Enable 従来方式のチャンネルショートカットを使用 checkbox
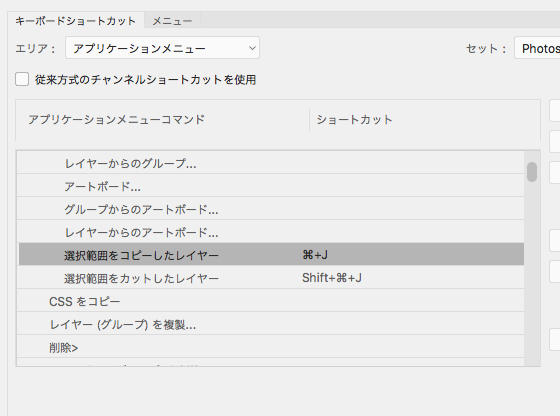The height and width of the screenshot is (416, 560). click(22, 79)
